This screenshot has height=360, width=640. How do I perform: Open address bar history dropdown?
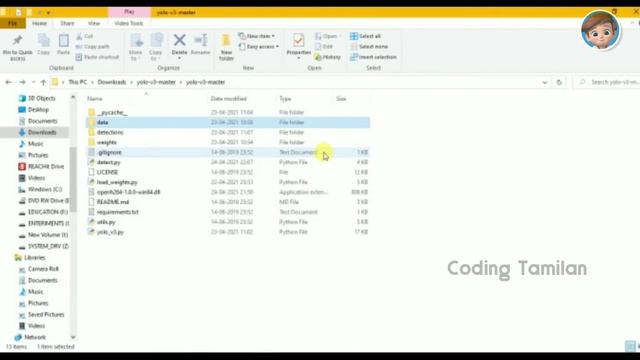[x=544, y=82]
